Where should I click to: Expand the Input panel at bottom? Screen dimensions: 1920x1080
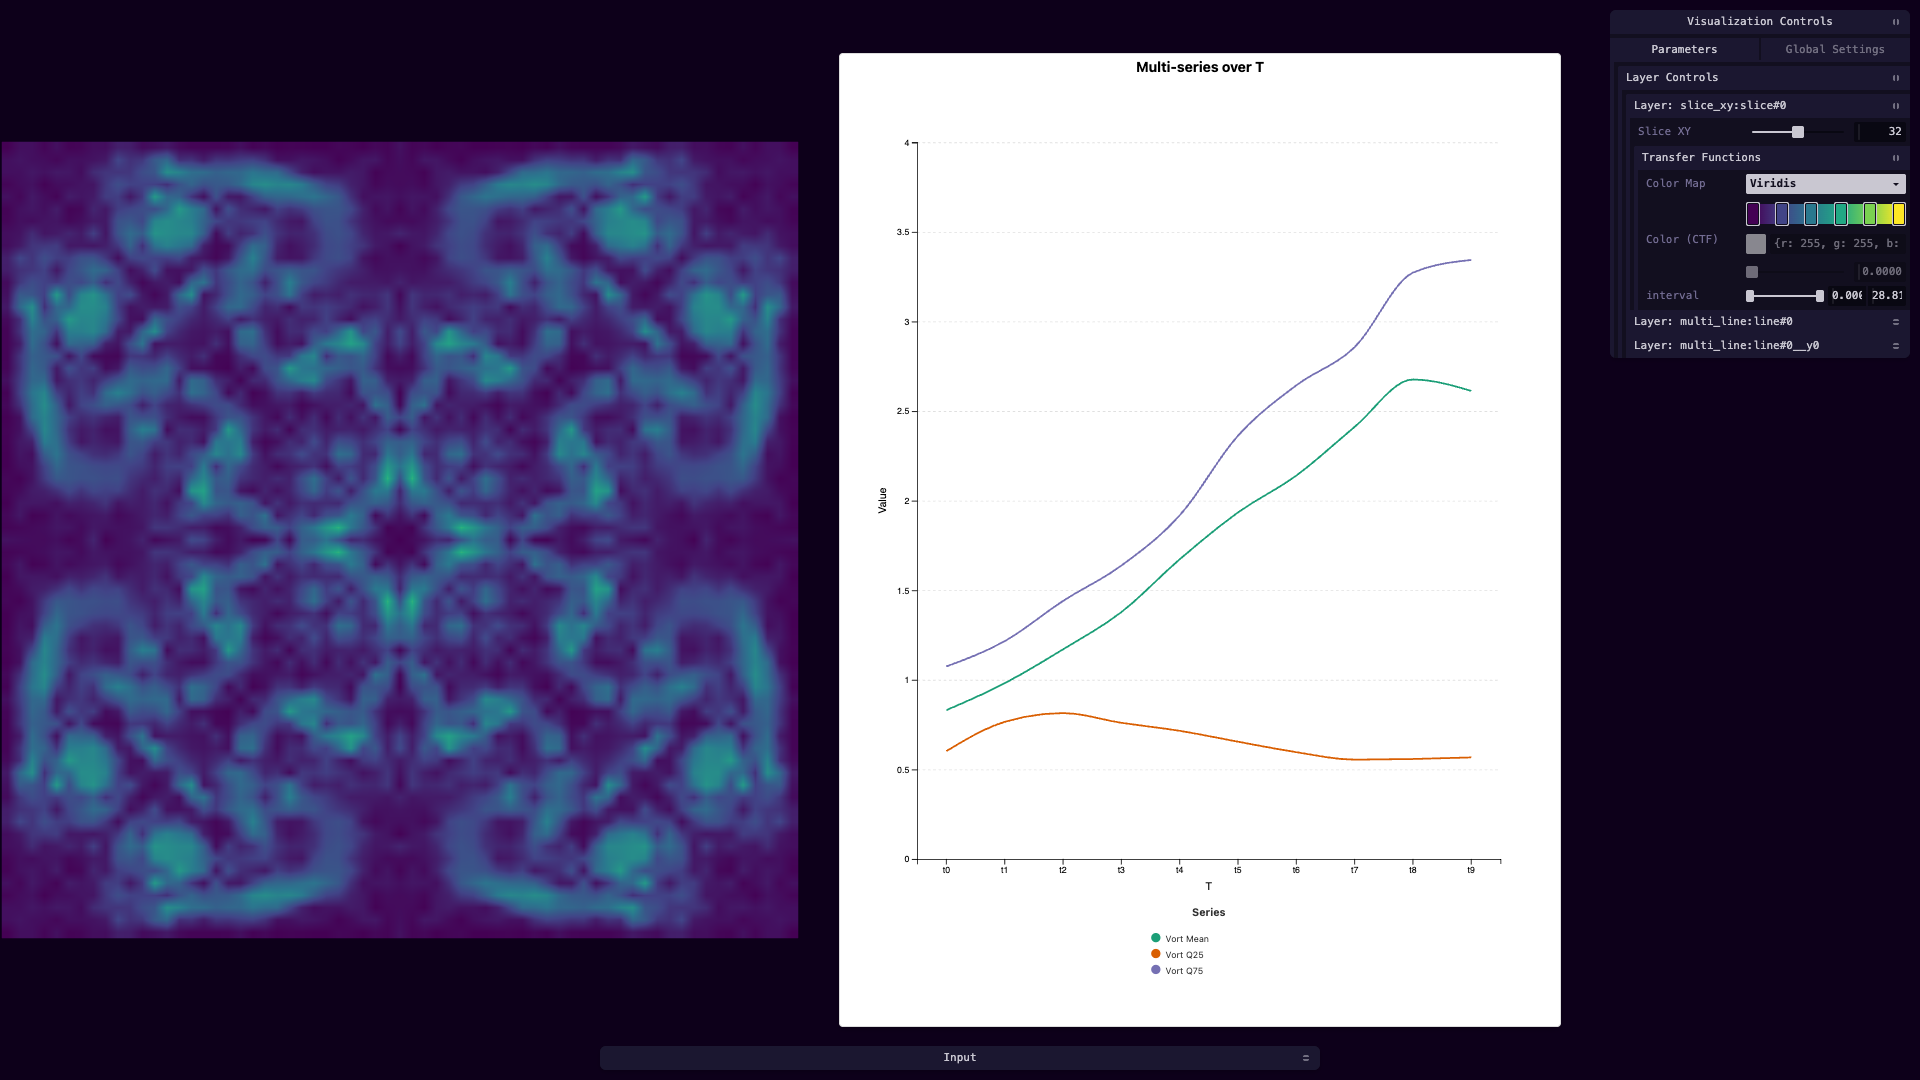pos(960,1058)
